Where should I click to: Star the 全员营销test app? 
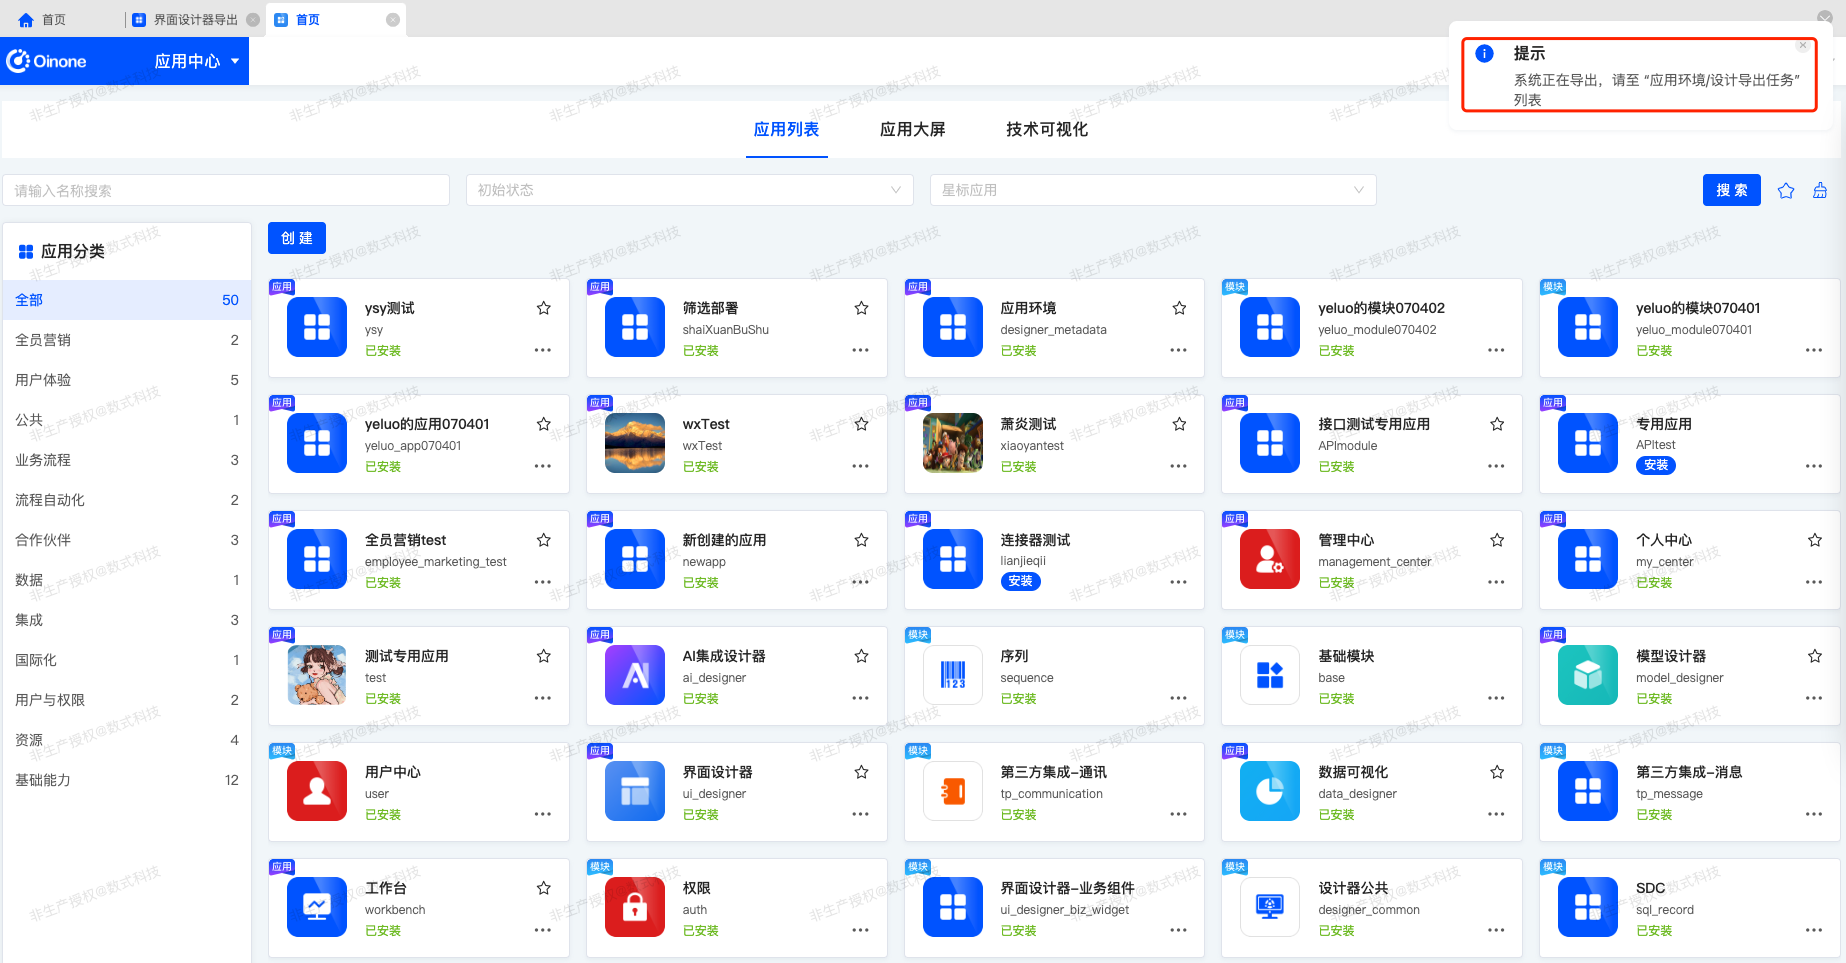click(544, 540)
